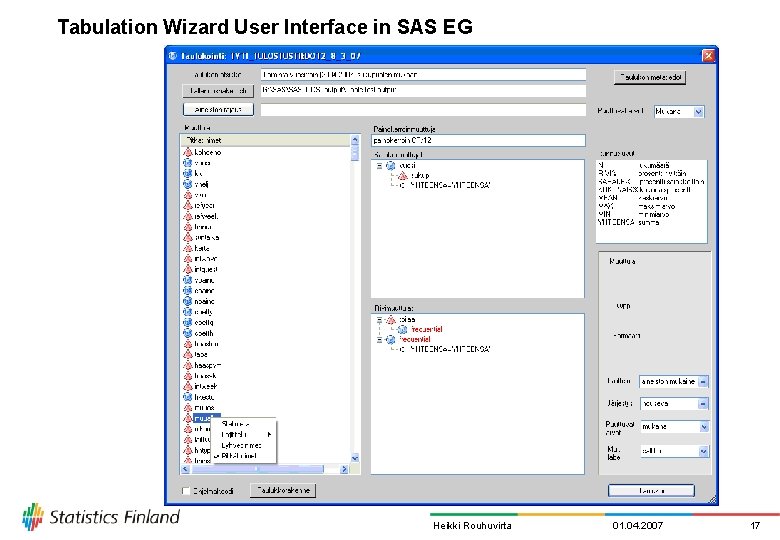Click the variable list's scroll-up arrow
Viewport: 780px width, 540px height.
[355, 140]
